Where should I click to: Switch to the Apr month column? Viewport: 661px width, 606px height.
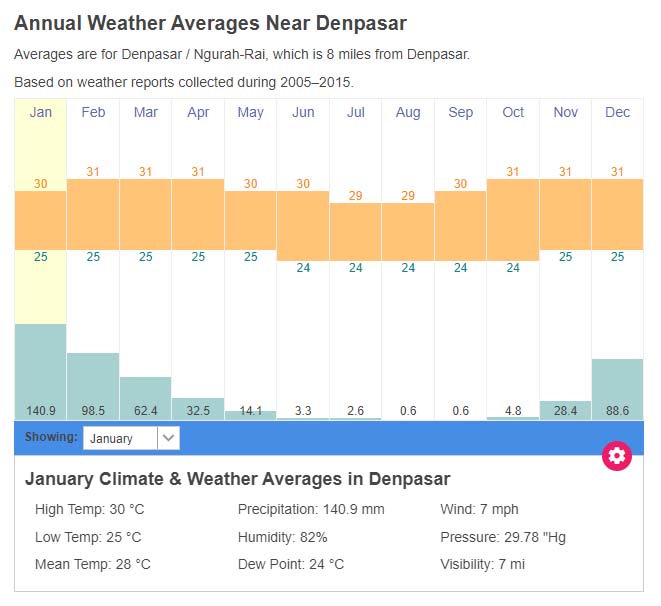click(198, 112)
